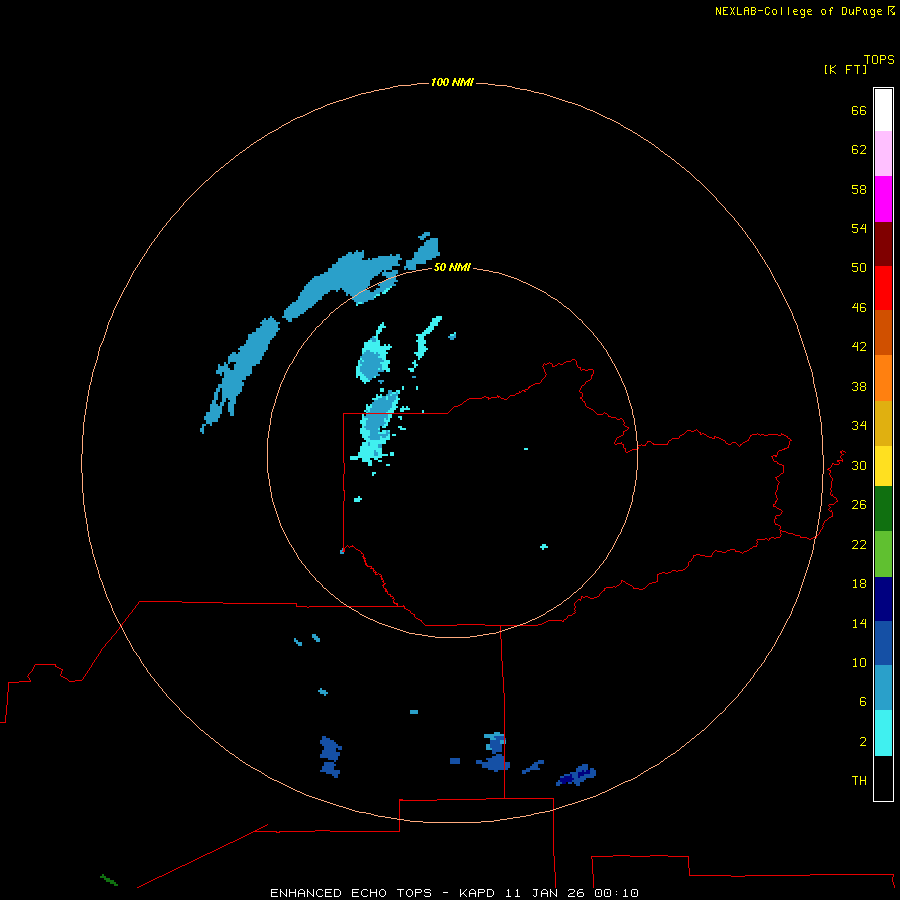Viewport: 900px width, 900px height.
Task: Select the white swatch in the tops legend
Action: click(883, 110)
